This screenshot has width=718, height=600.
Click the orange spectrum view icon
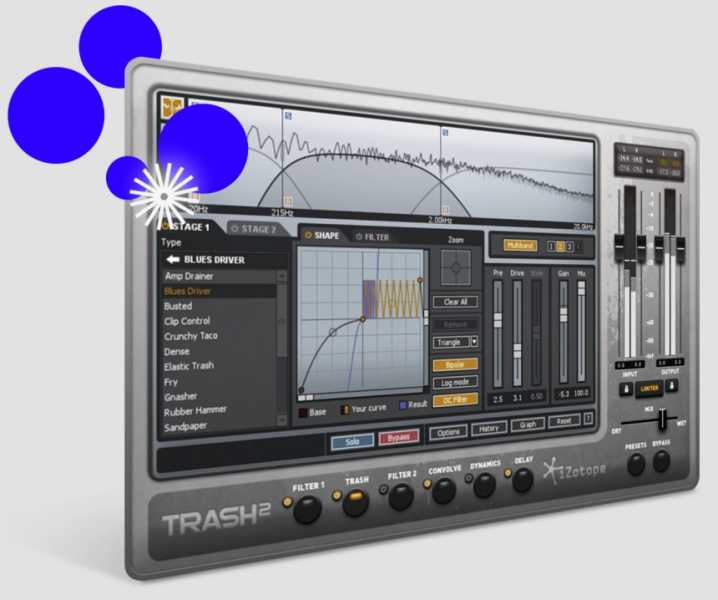coord(172,109)
